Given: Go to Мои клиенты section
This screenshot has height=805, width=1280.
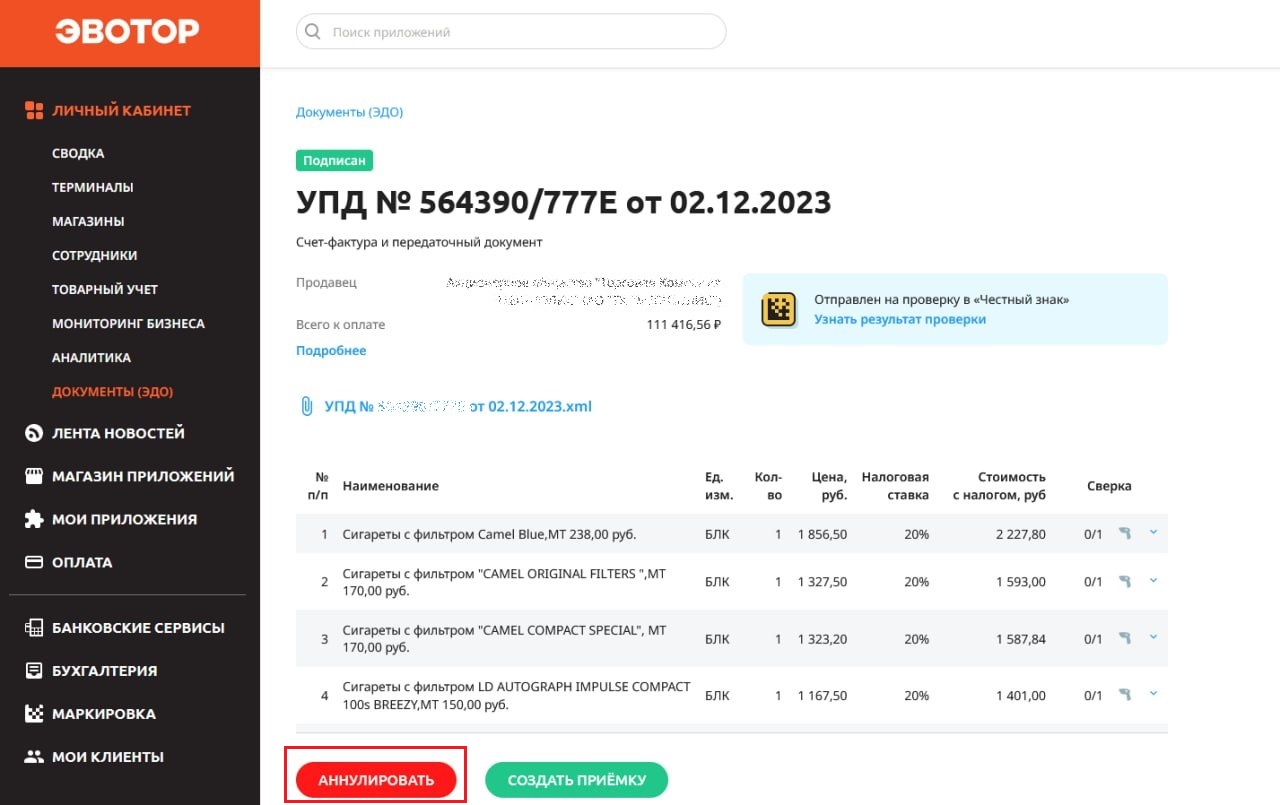Looking at the screenshot, I should click(x=108, y=757).
